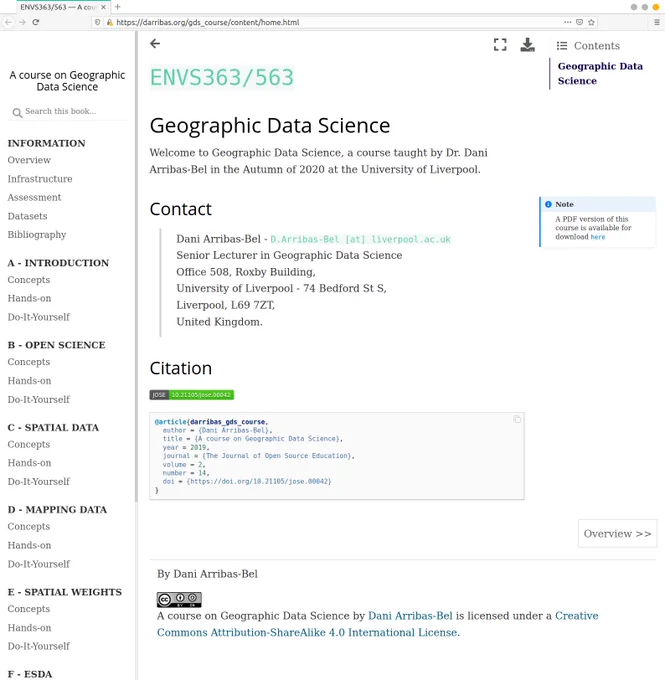The image size is (665, 680).
Task: Enter fullscreen mode via the expand icon
Action: coord(500,45)
